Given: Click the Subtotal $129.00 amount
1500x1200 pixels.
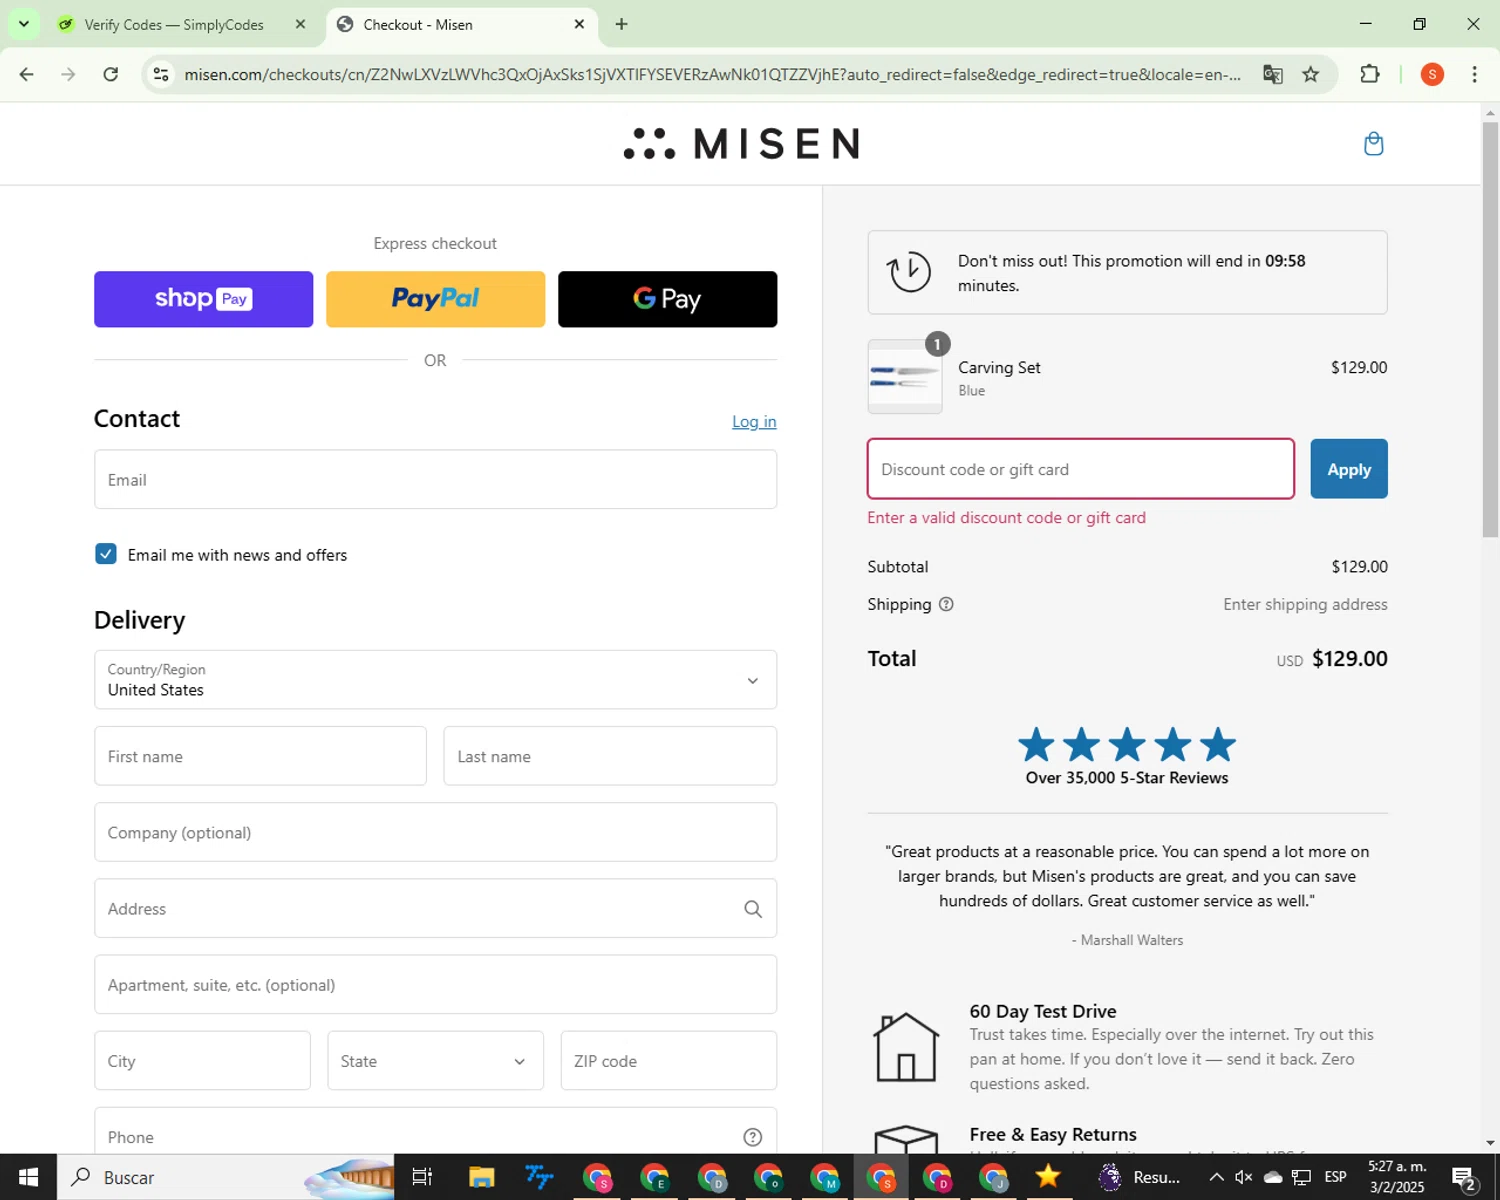Looking at the screenshot, I should (1359, 567).
